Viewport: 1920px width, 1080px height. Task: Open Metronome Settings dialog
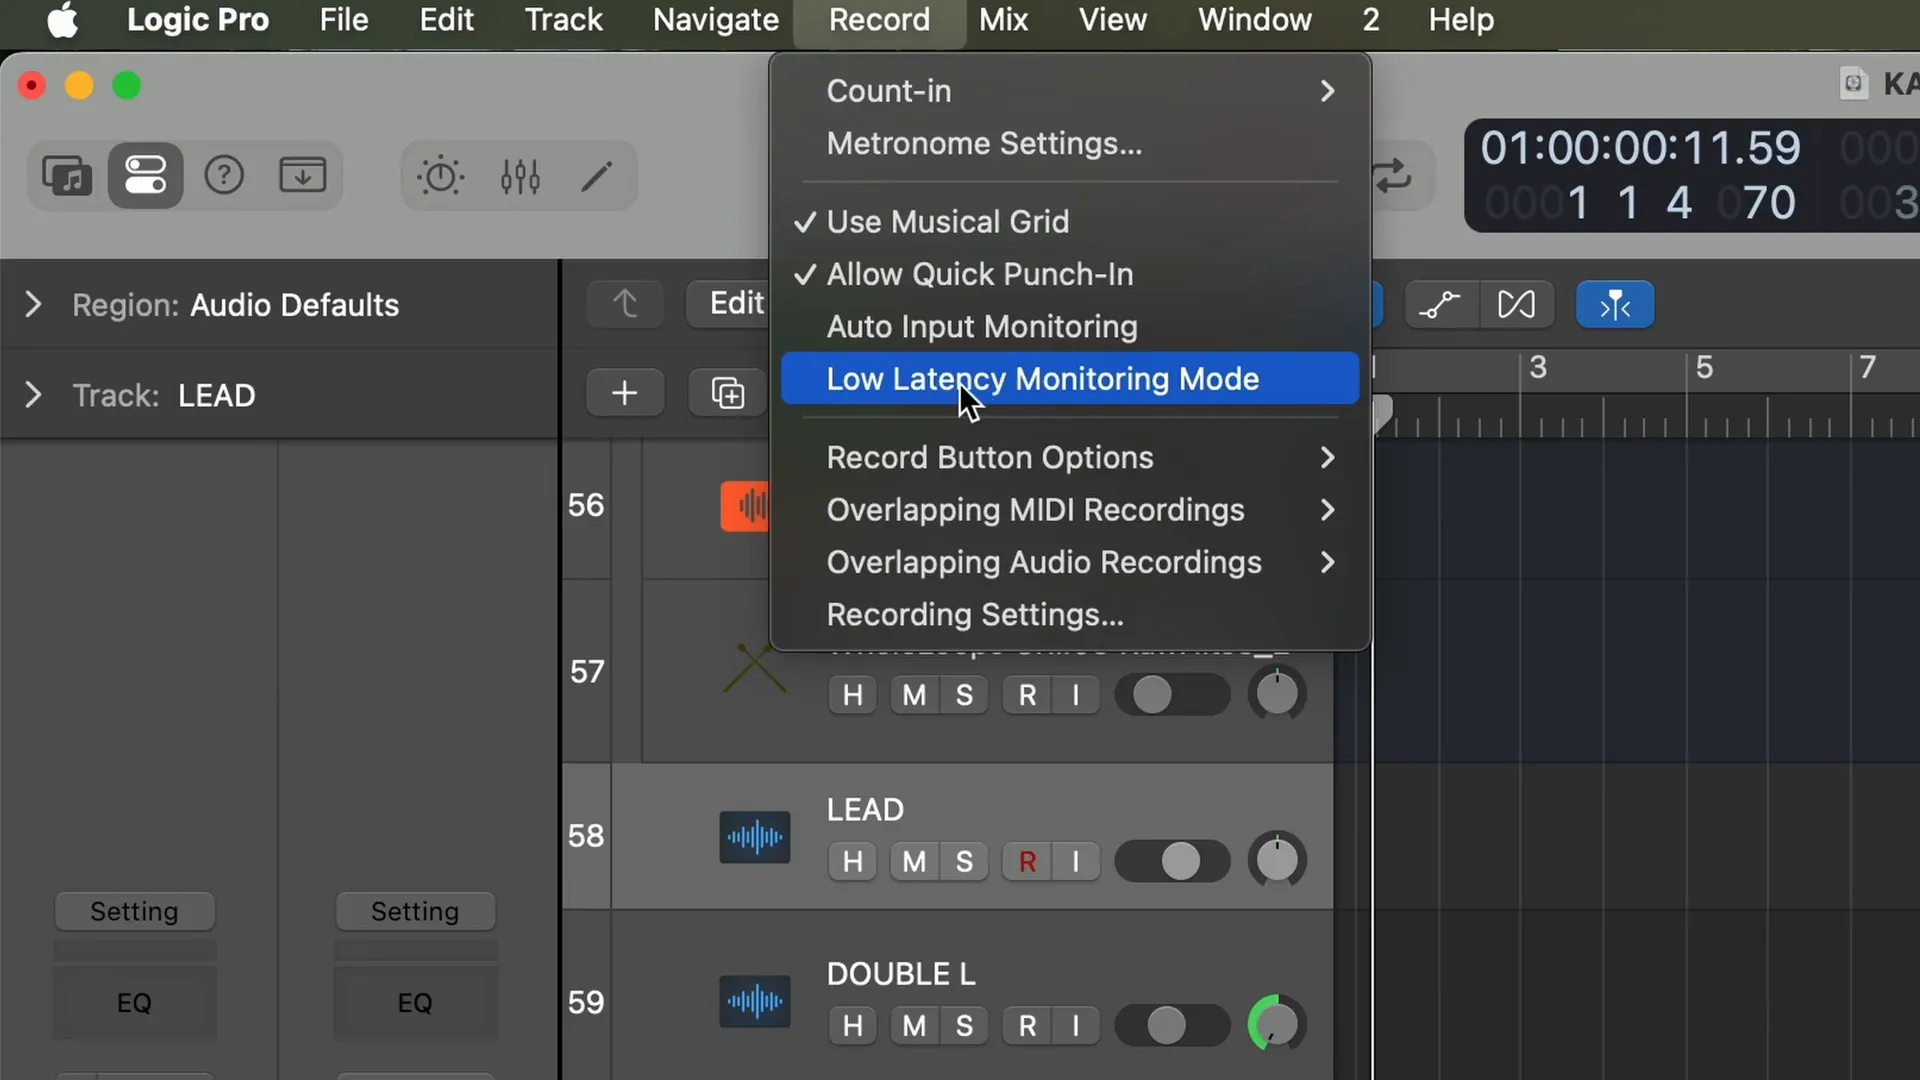(x=982, y=142)
